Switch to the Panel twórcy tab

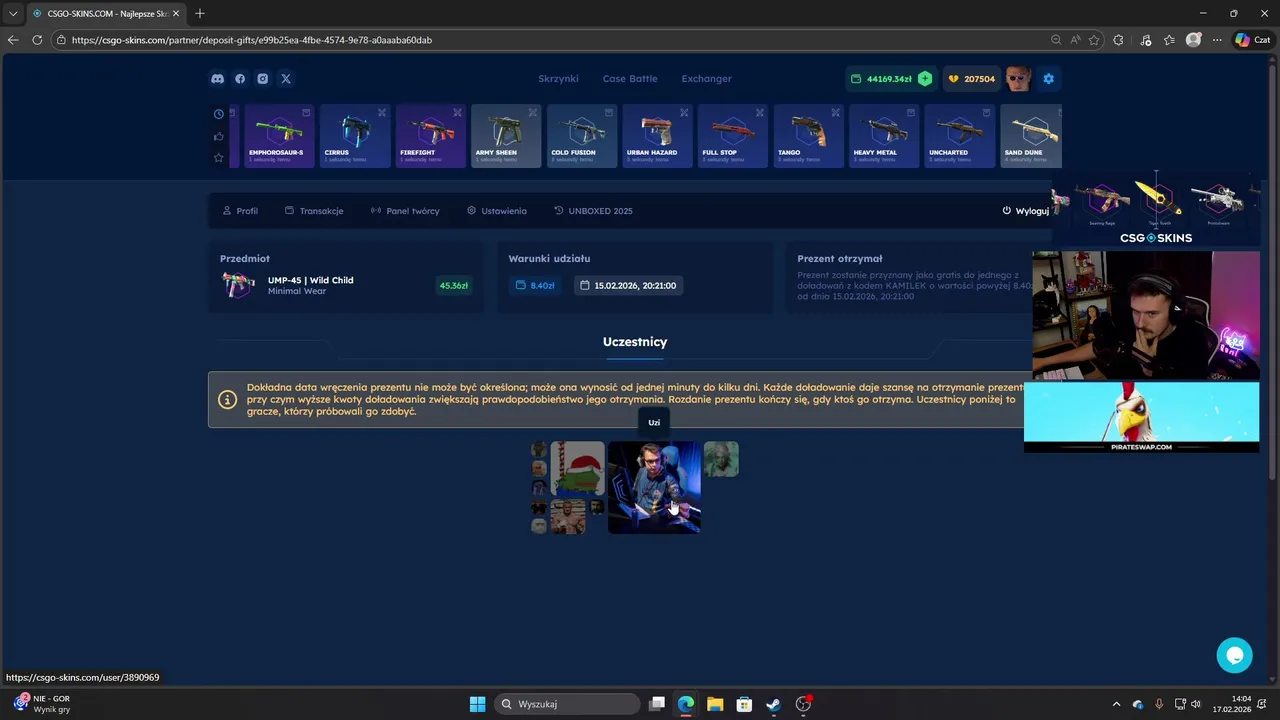click(405, 211)
